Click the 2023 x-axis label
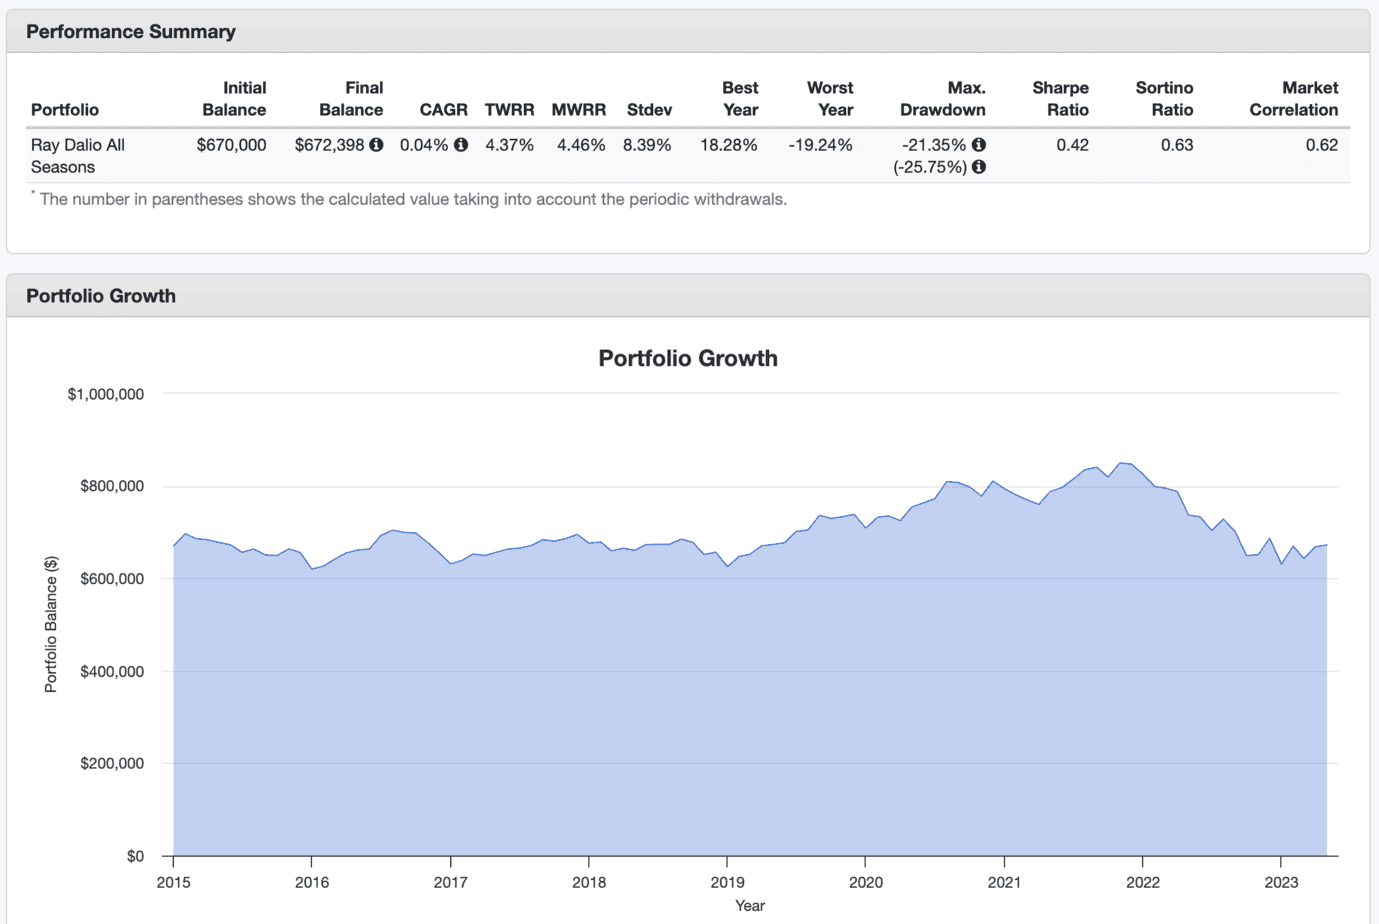Viewport: 1379px width, 924px height. click(x=1281, y=882)
